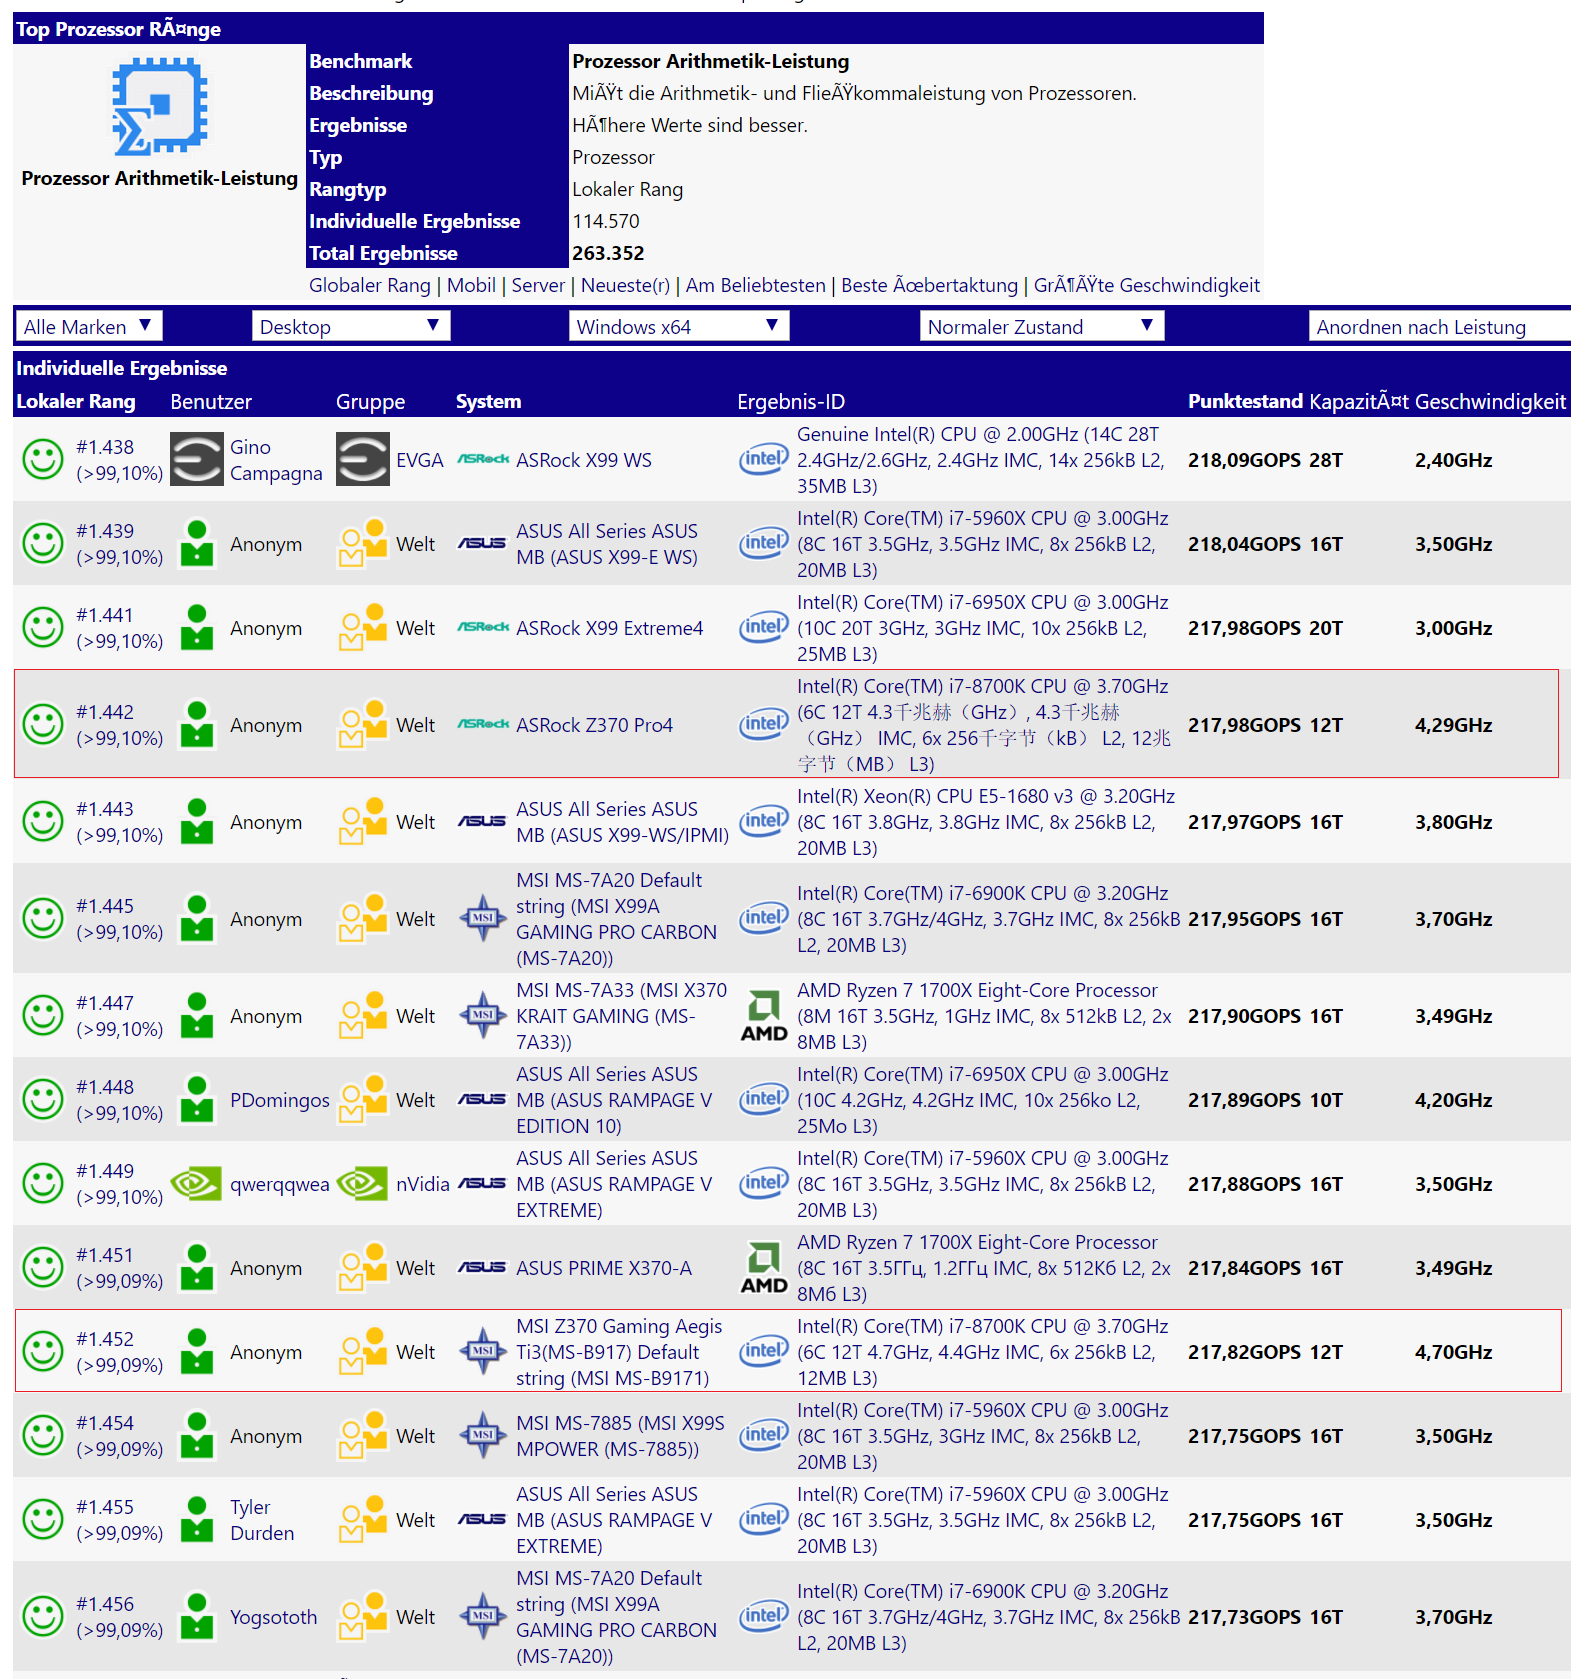Open user profile Yogsototh
The height and width of the screenshot is (1679, 1571).
coord(273,1617)
